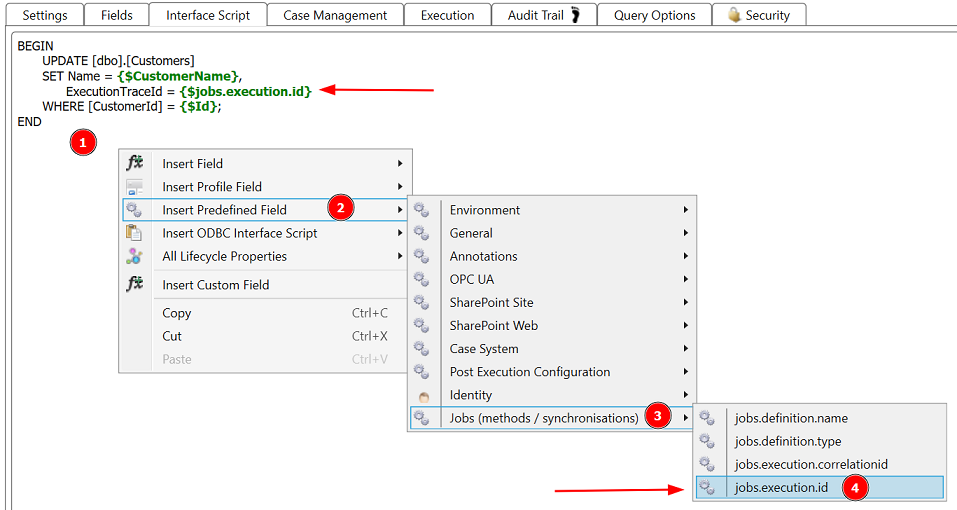Click the gears icon beside Annotations

[421, 256]
